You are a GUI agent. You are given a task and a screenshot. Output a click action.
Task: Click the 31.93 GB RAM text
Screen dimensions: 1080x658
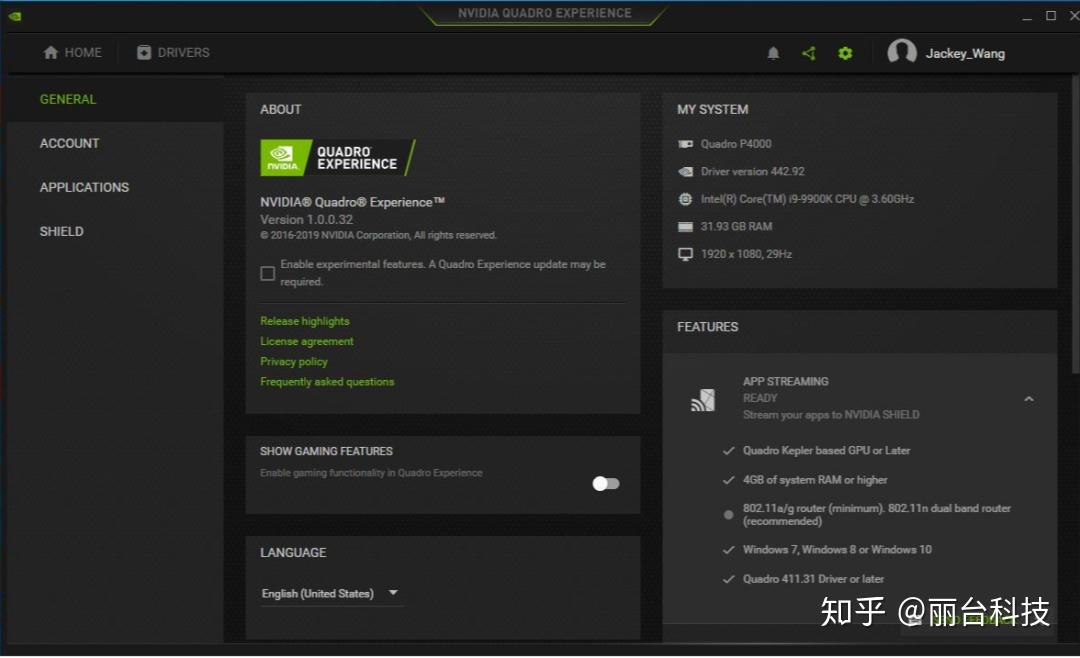(x=736, y=227)
